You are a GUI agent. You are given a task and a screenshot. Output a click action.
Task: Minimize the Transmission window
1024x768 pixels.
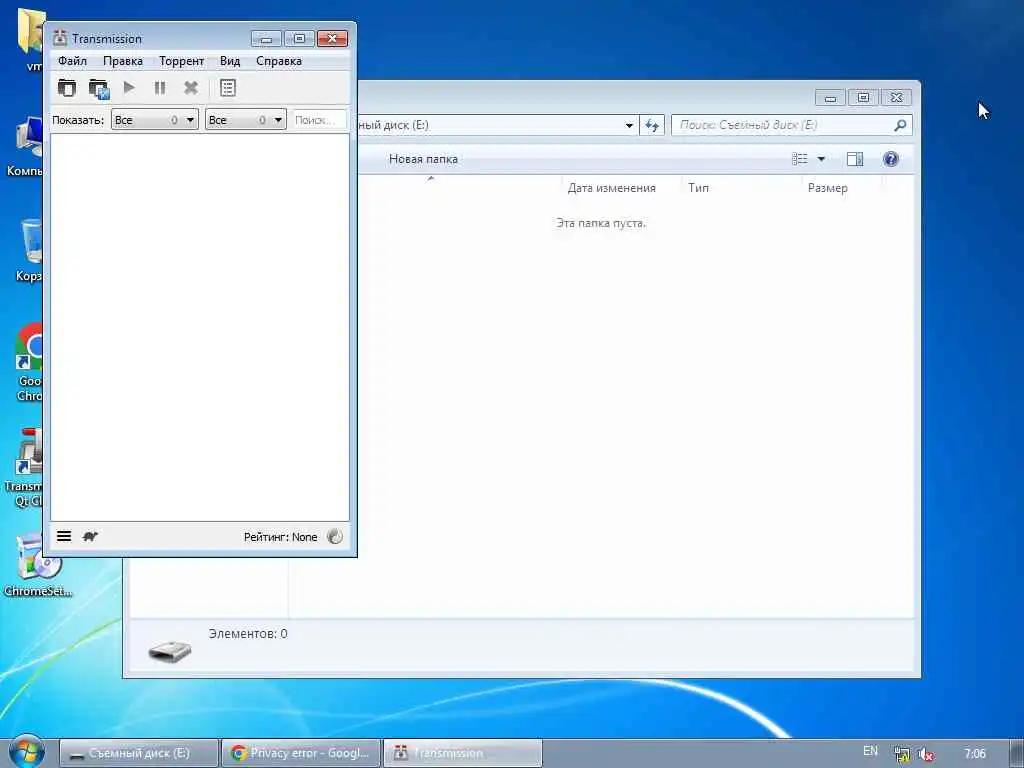tap(266, 39)
